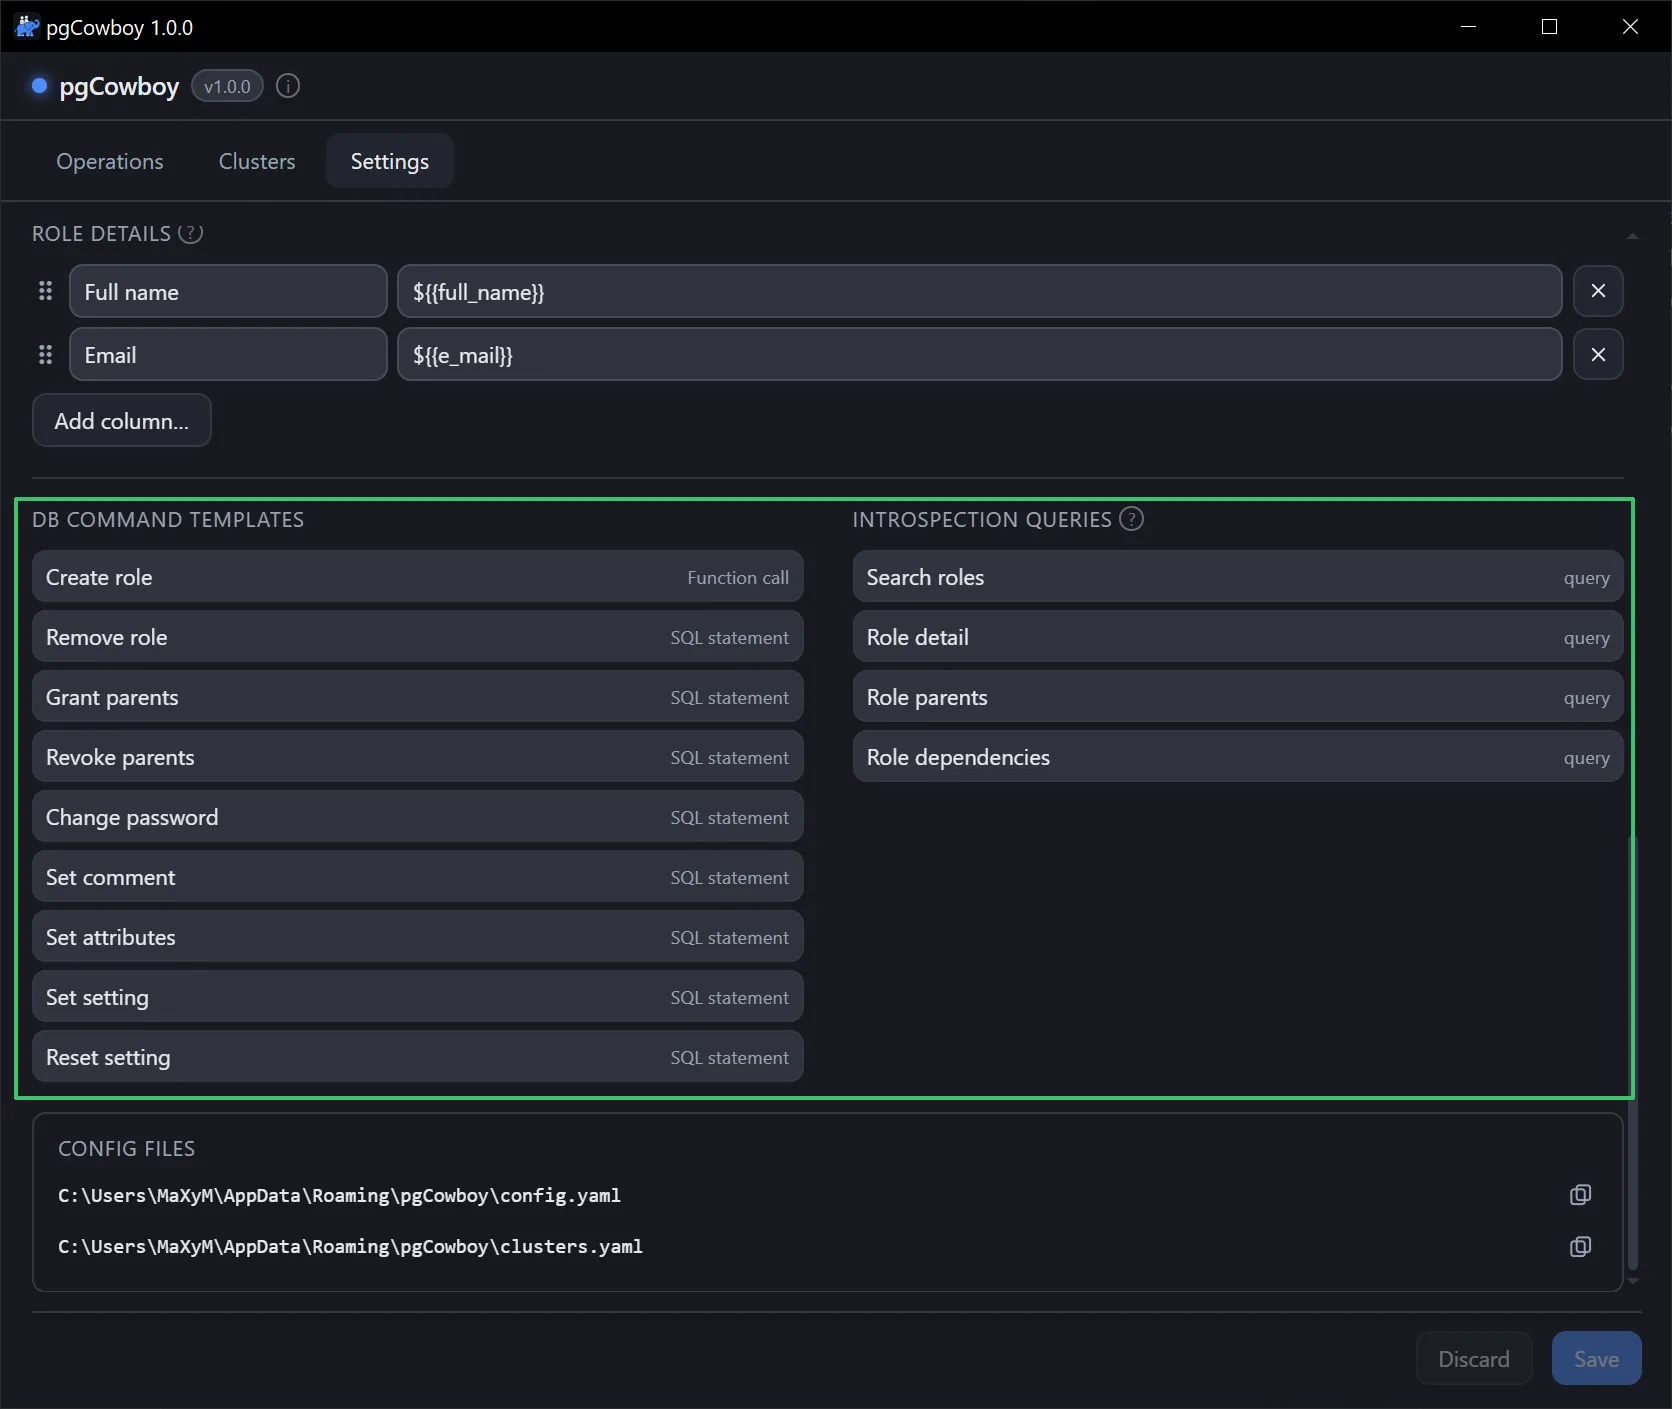Image resolution: width=1672 pixels, height=1409 pixels.
Task: Expand the Grant parents template
Action: [418, 697]
